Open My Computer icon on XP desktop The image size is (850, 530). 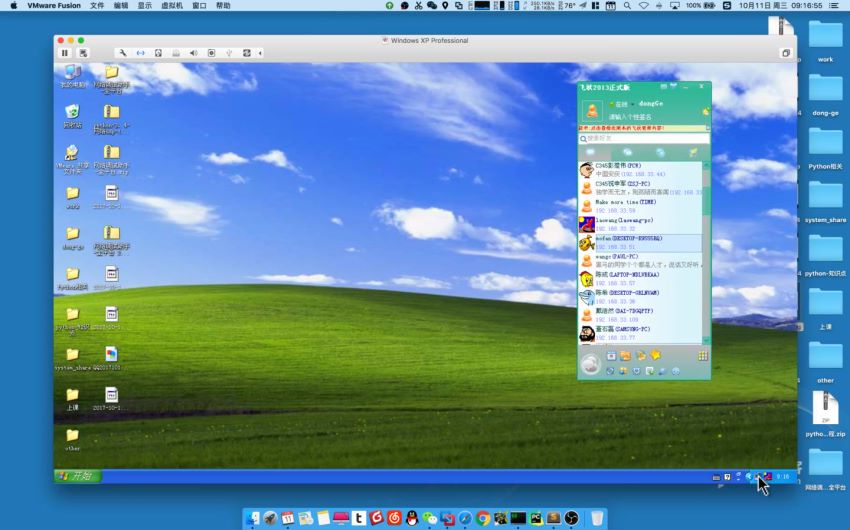pos(73,76)
